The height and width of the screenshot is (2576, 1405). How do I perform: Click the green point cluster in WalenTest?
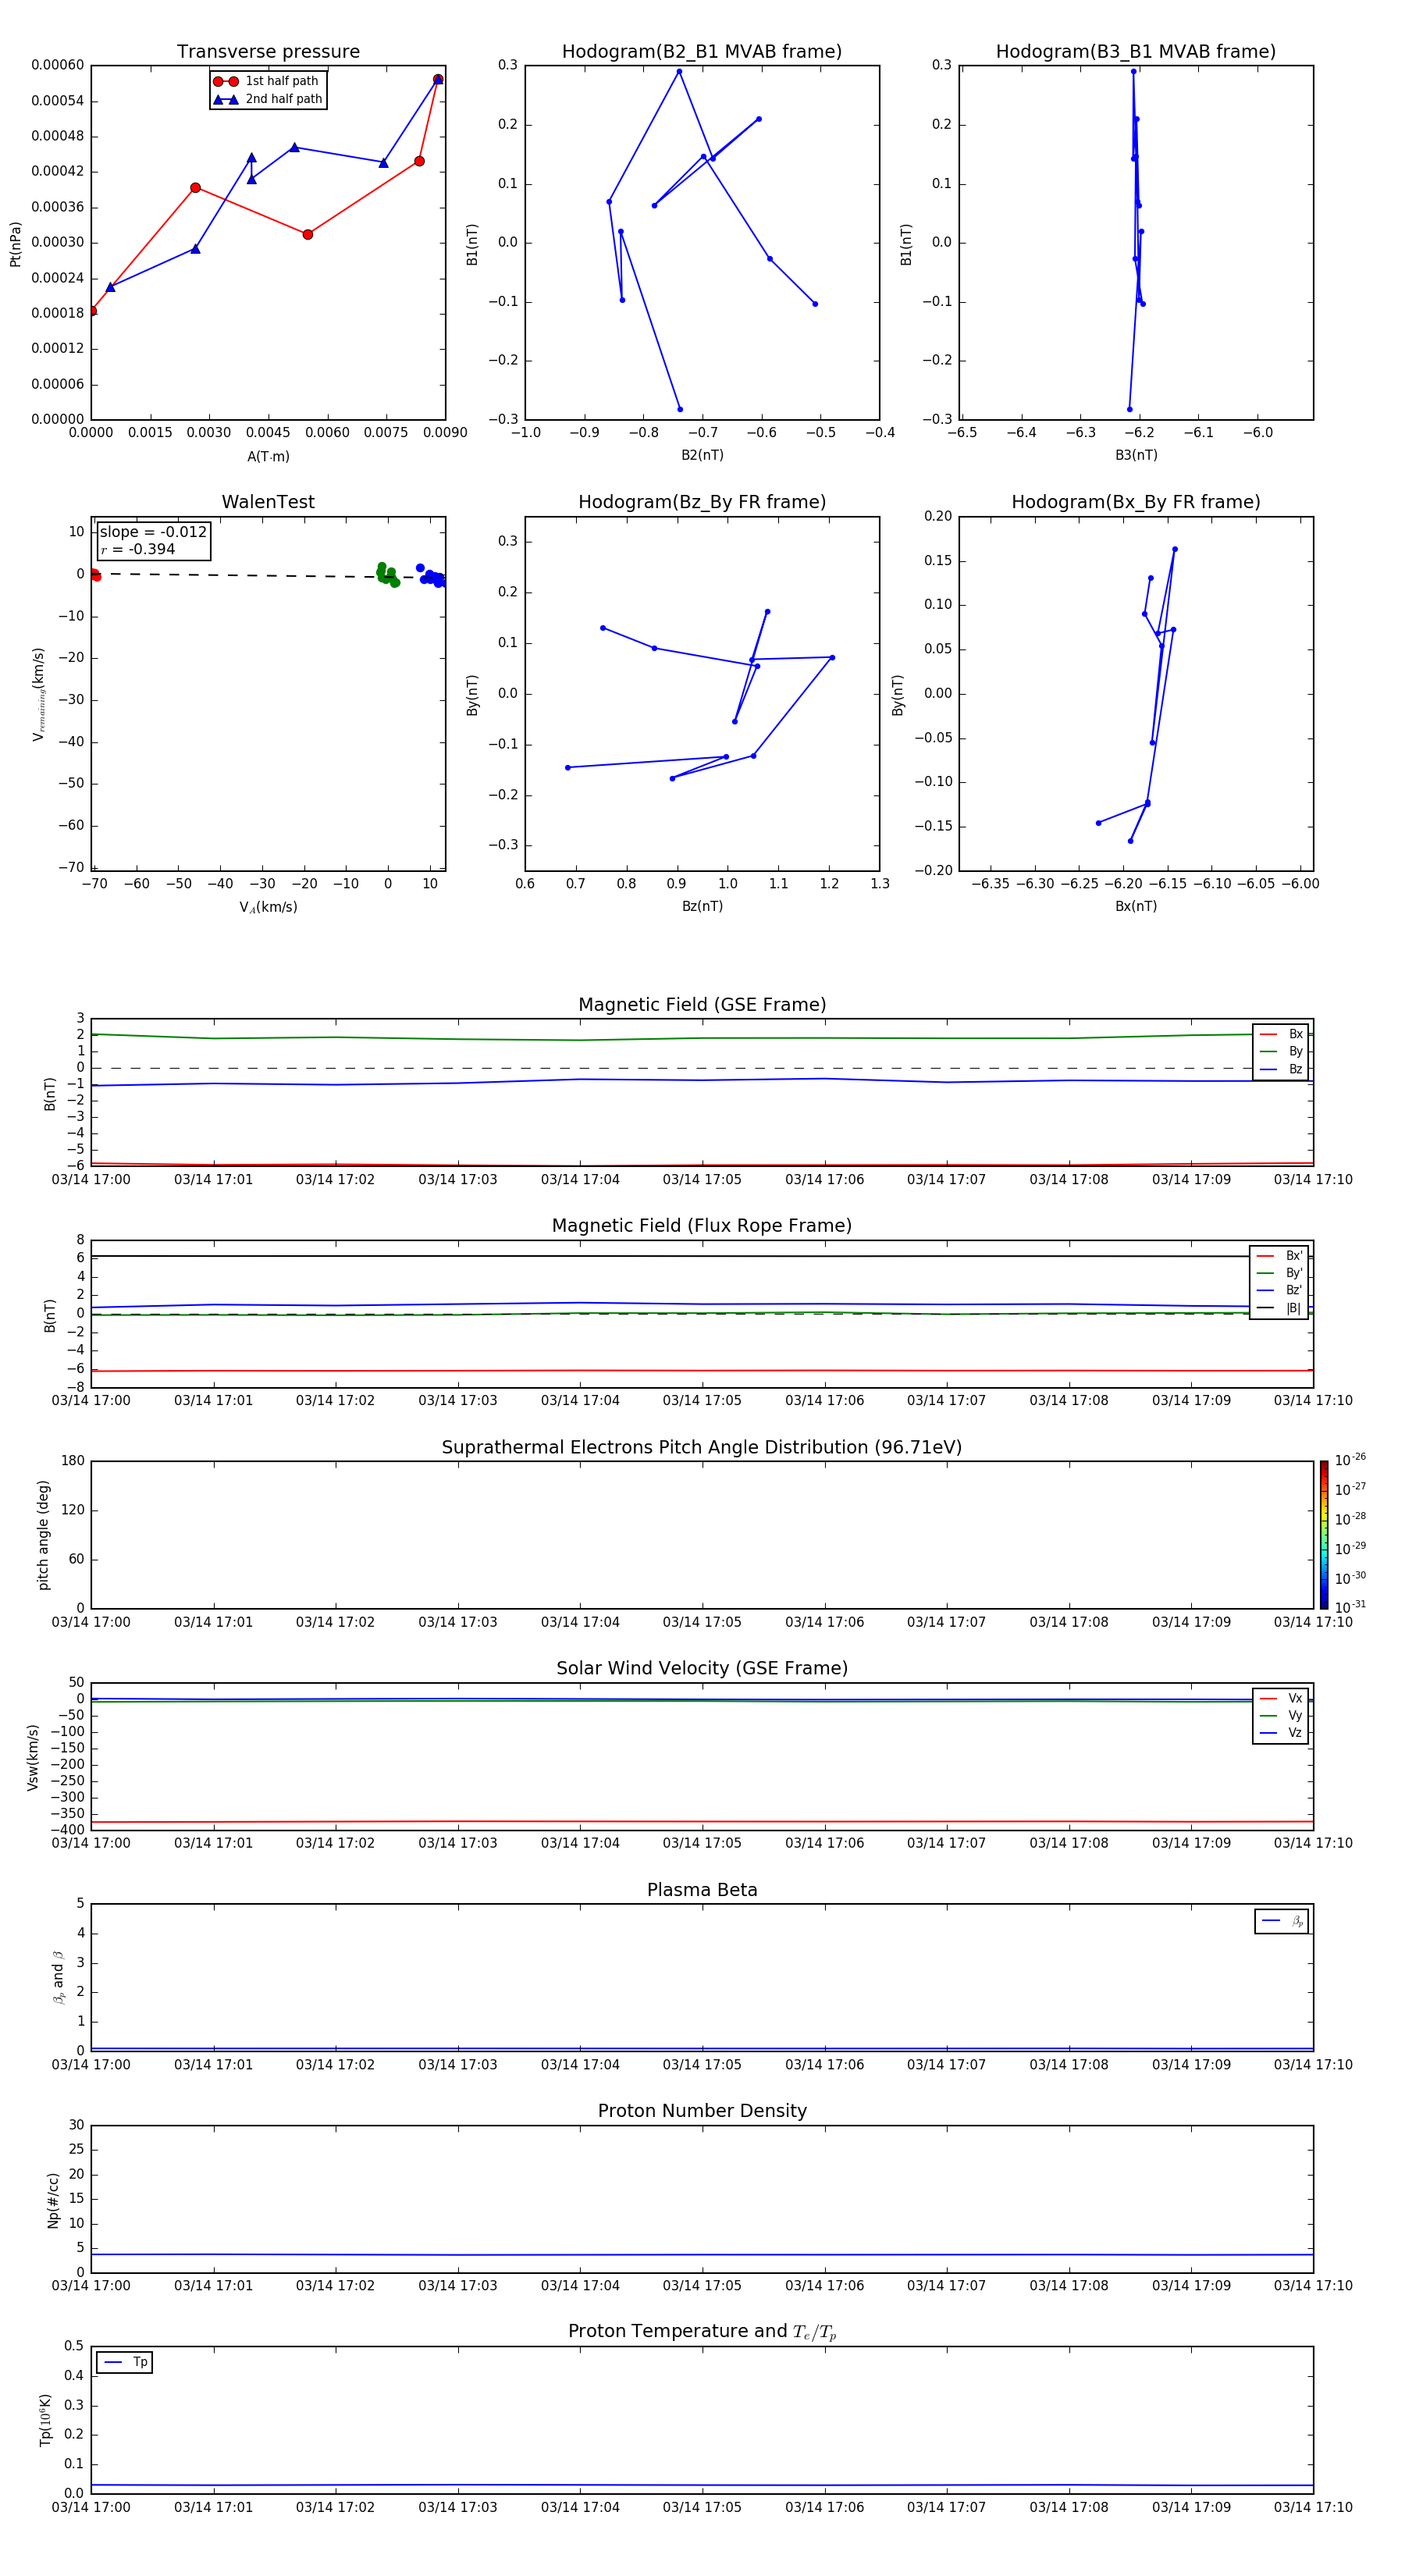pyautogui.click(x=387, y=574)
